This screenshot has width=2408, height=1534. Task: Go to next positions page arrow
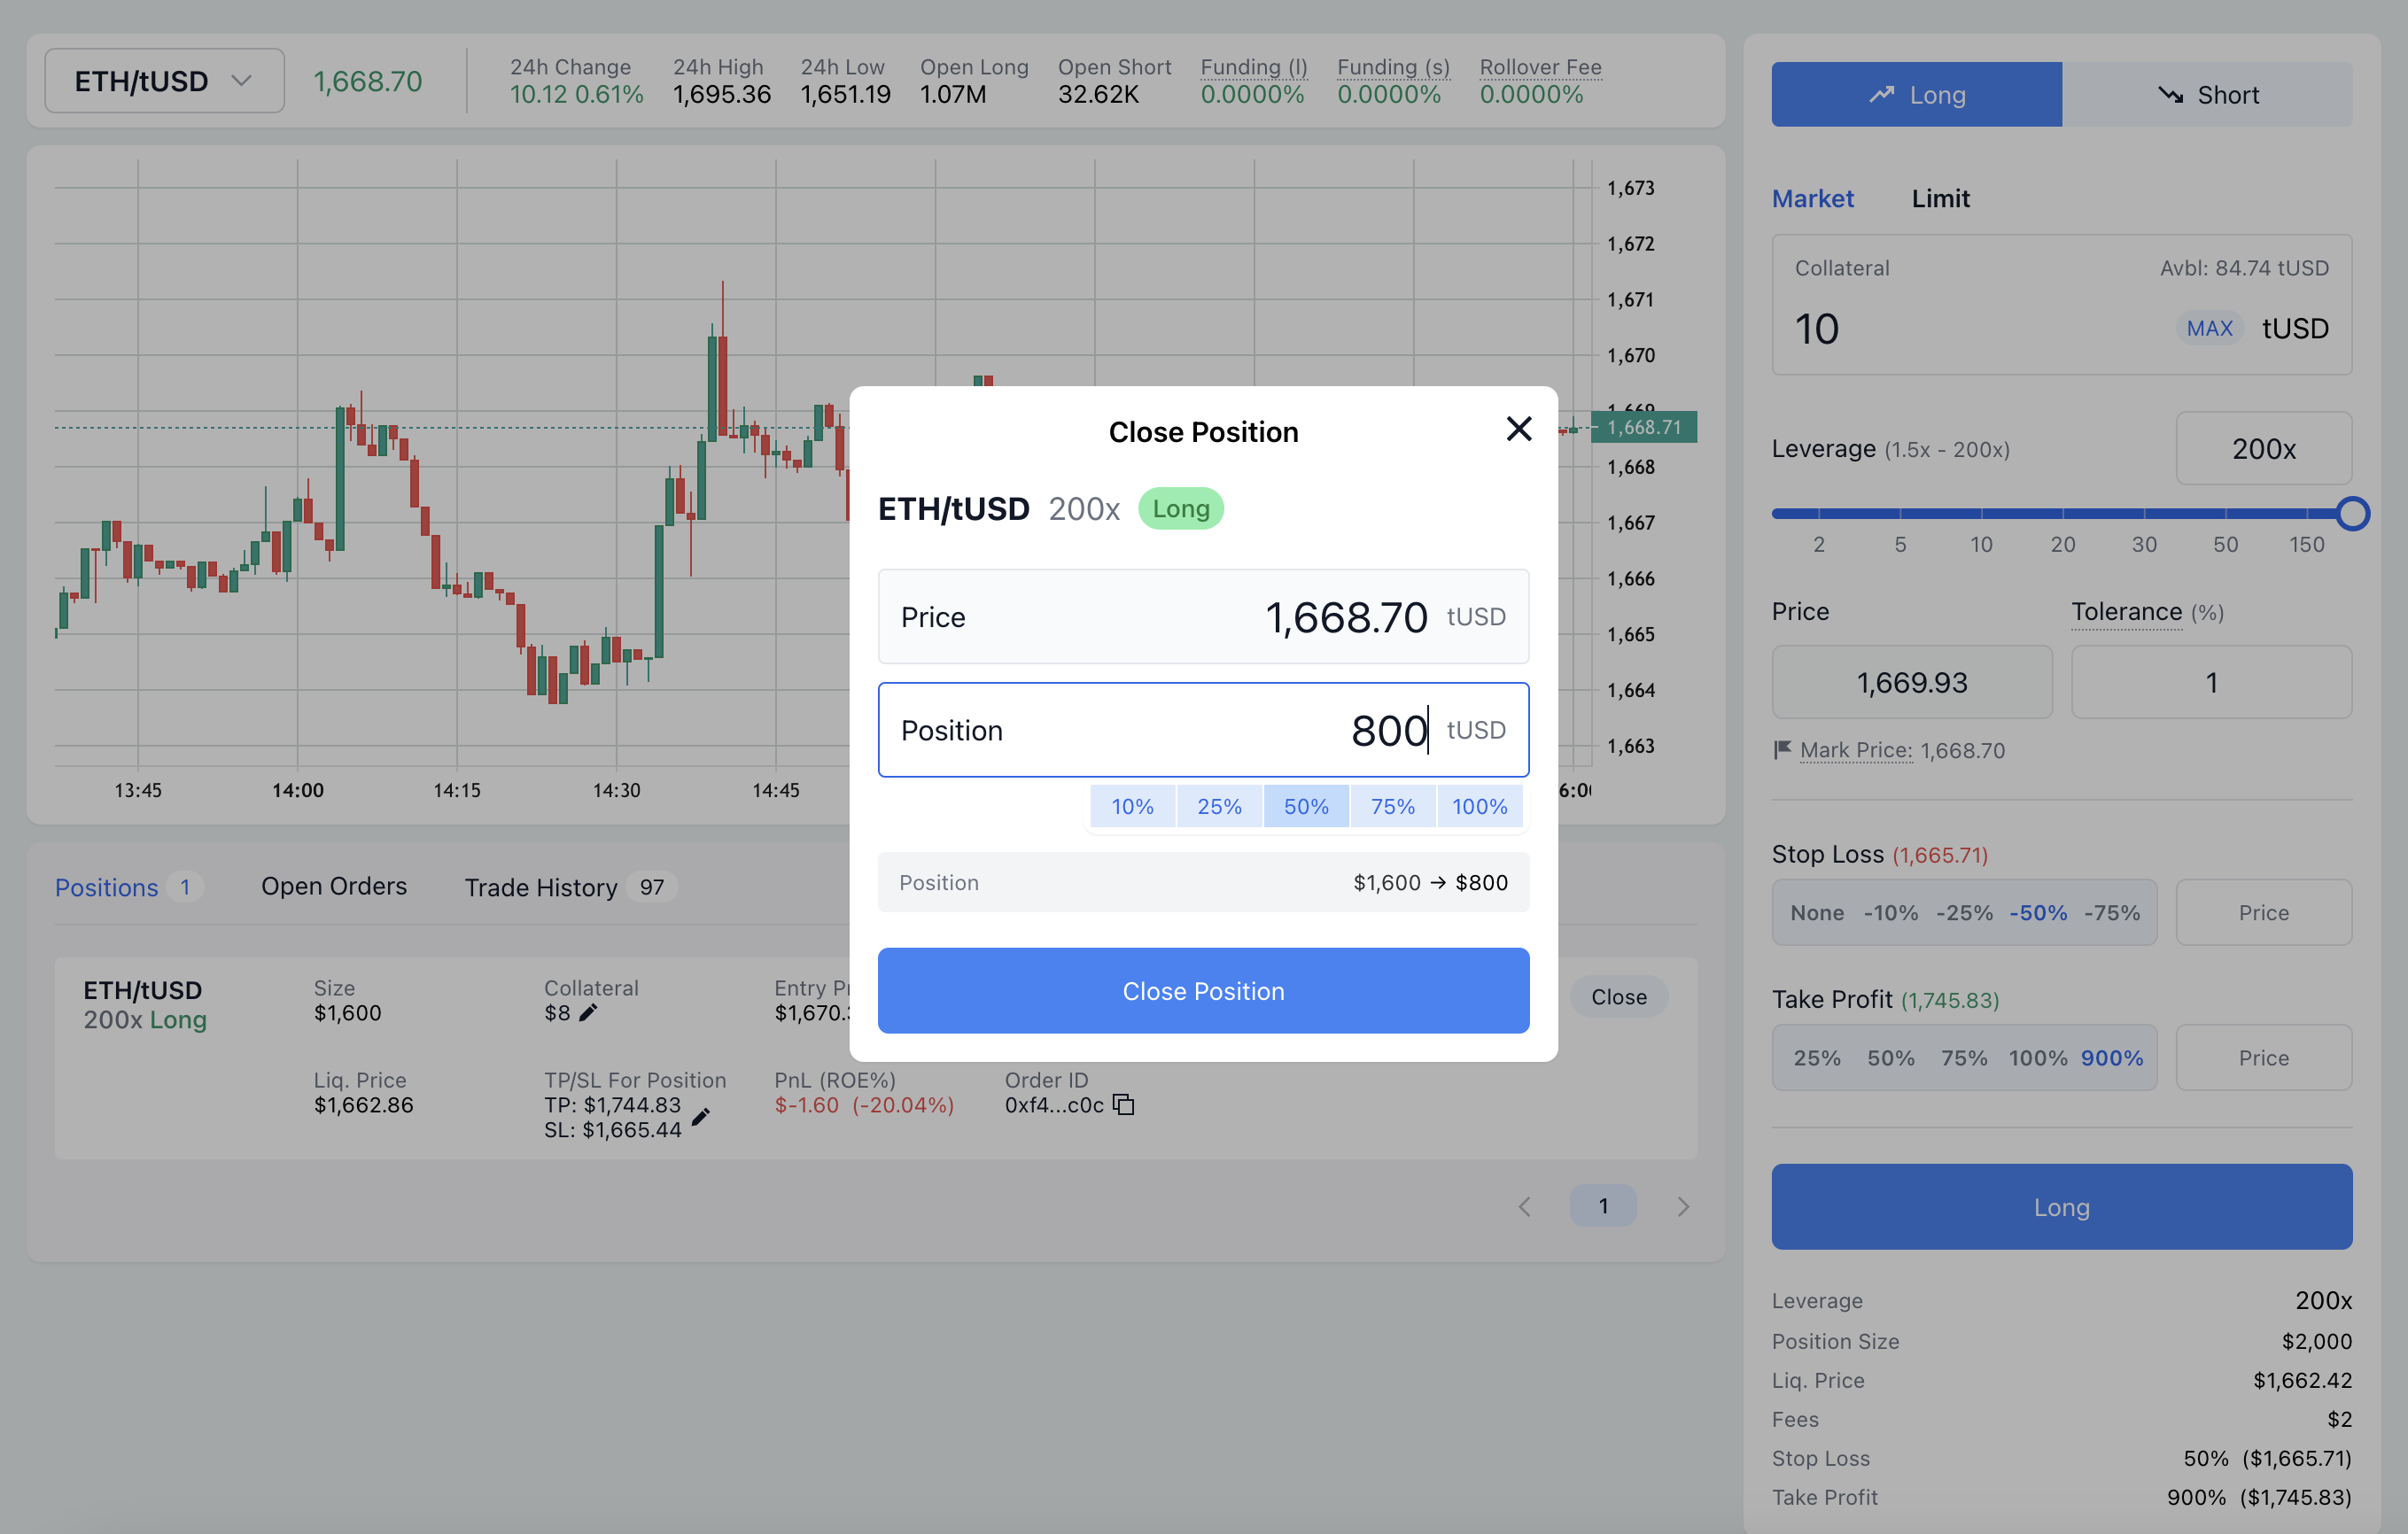click(x=1683, y=1207)
